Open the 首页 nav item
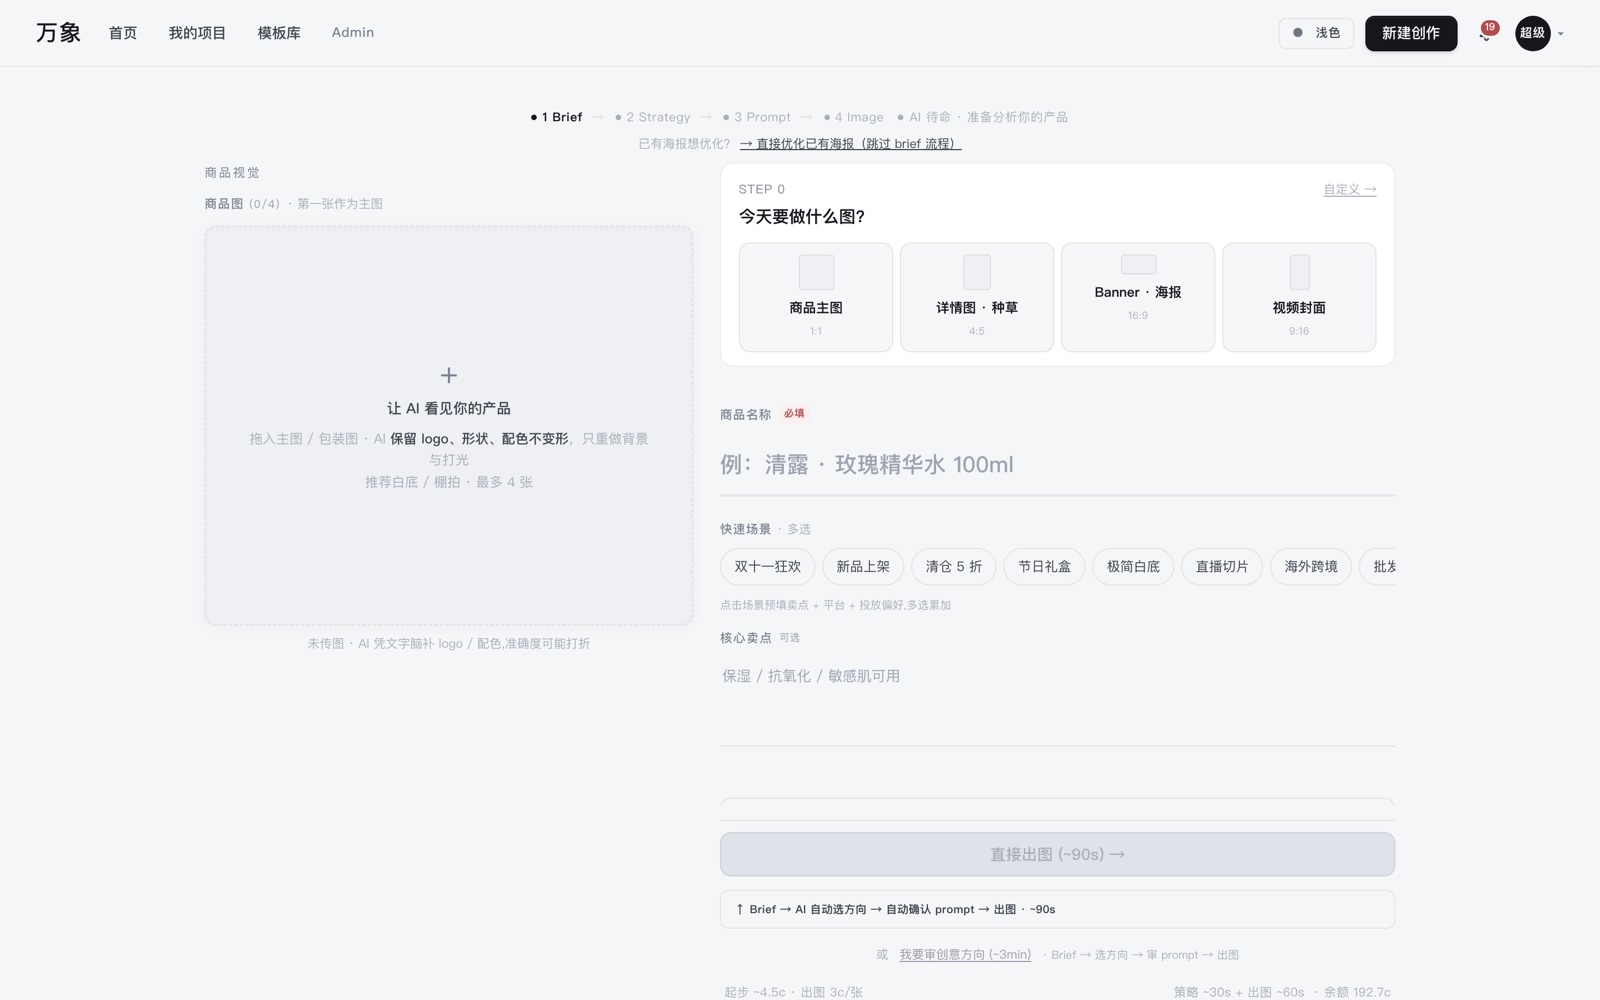Screen dimensions: 1600x1000 (x=123, y=33)
